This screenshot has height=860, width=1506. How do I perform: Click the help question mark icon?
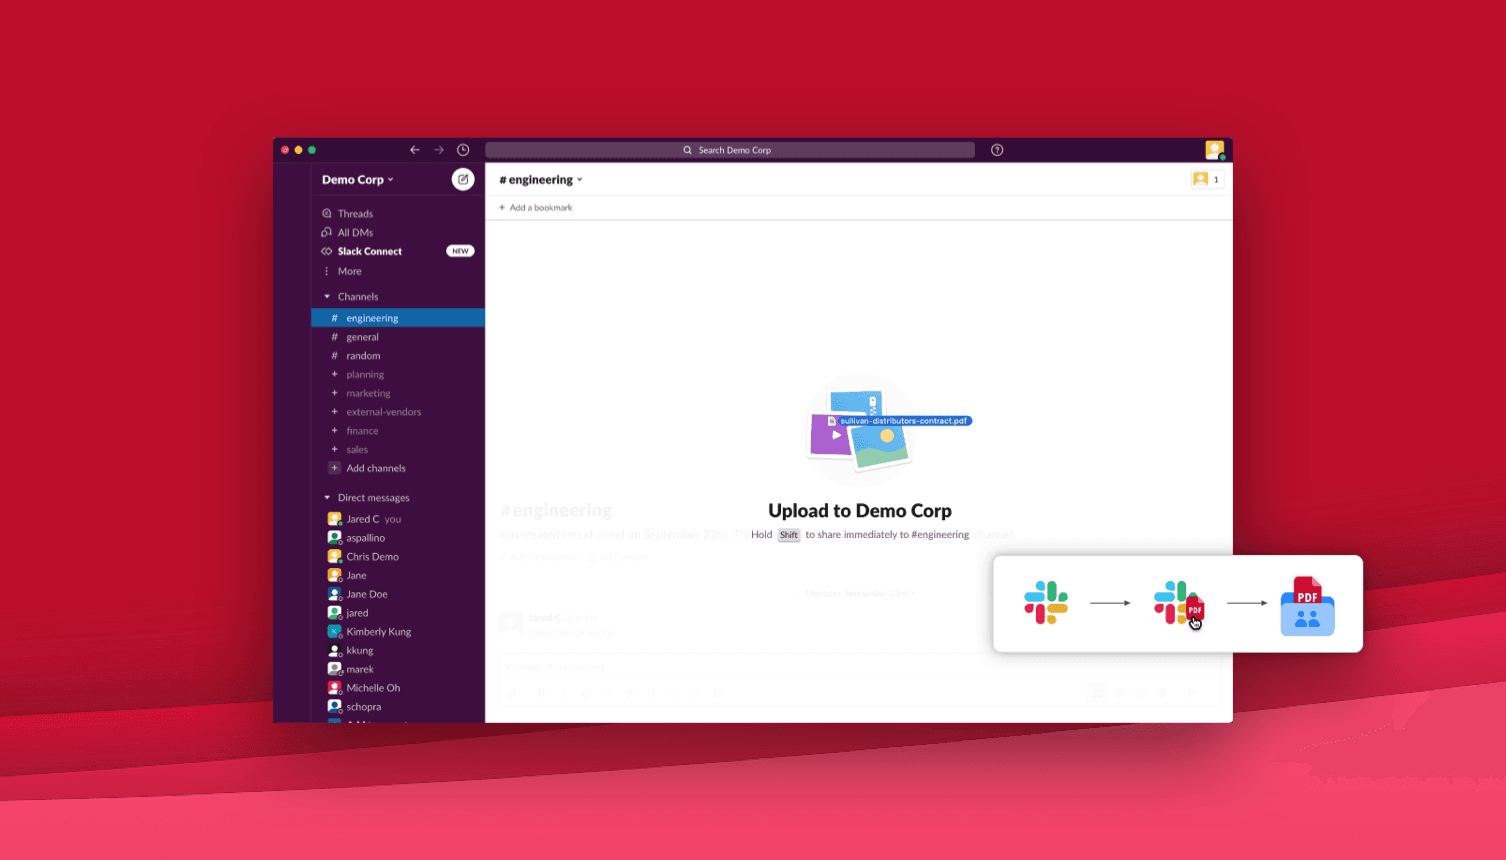pos(996,149)
